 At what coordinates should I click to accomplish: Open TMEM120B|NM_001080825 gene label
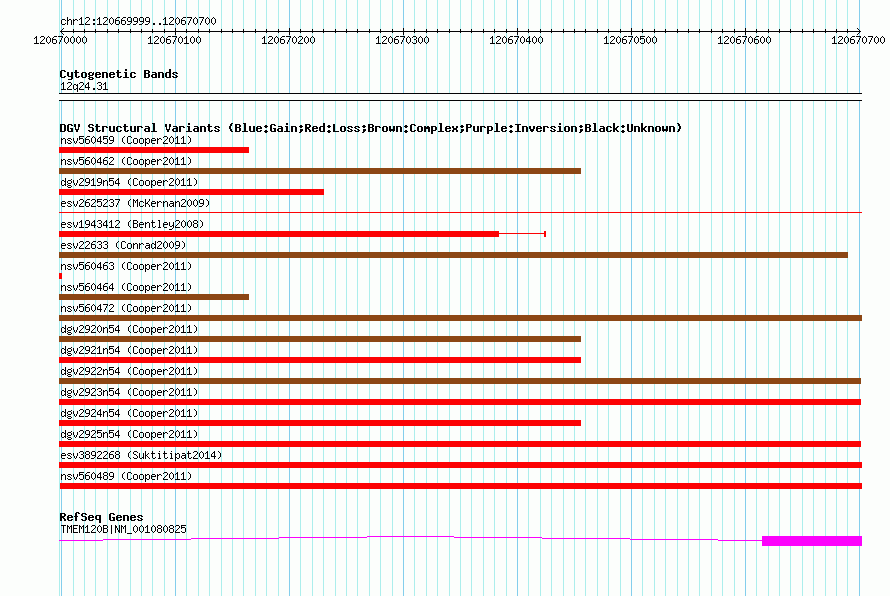click(123, 529)
